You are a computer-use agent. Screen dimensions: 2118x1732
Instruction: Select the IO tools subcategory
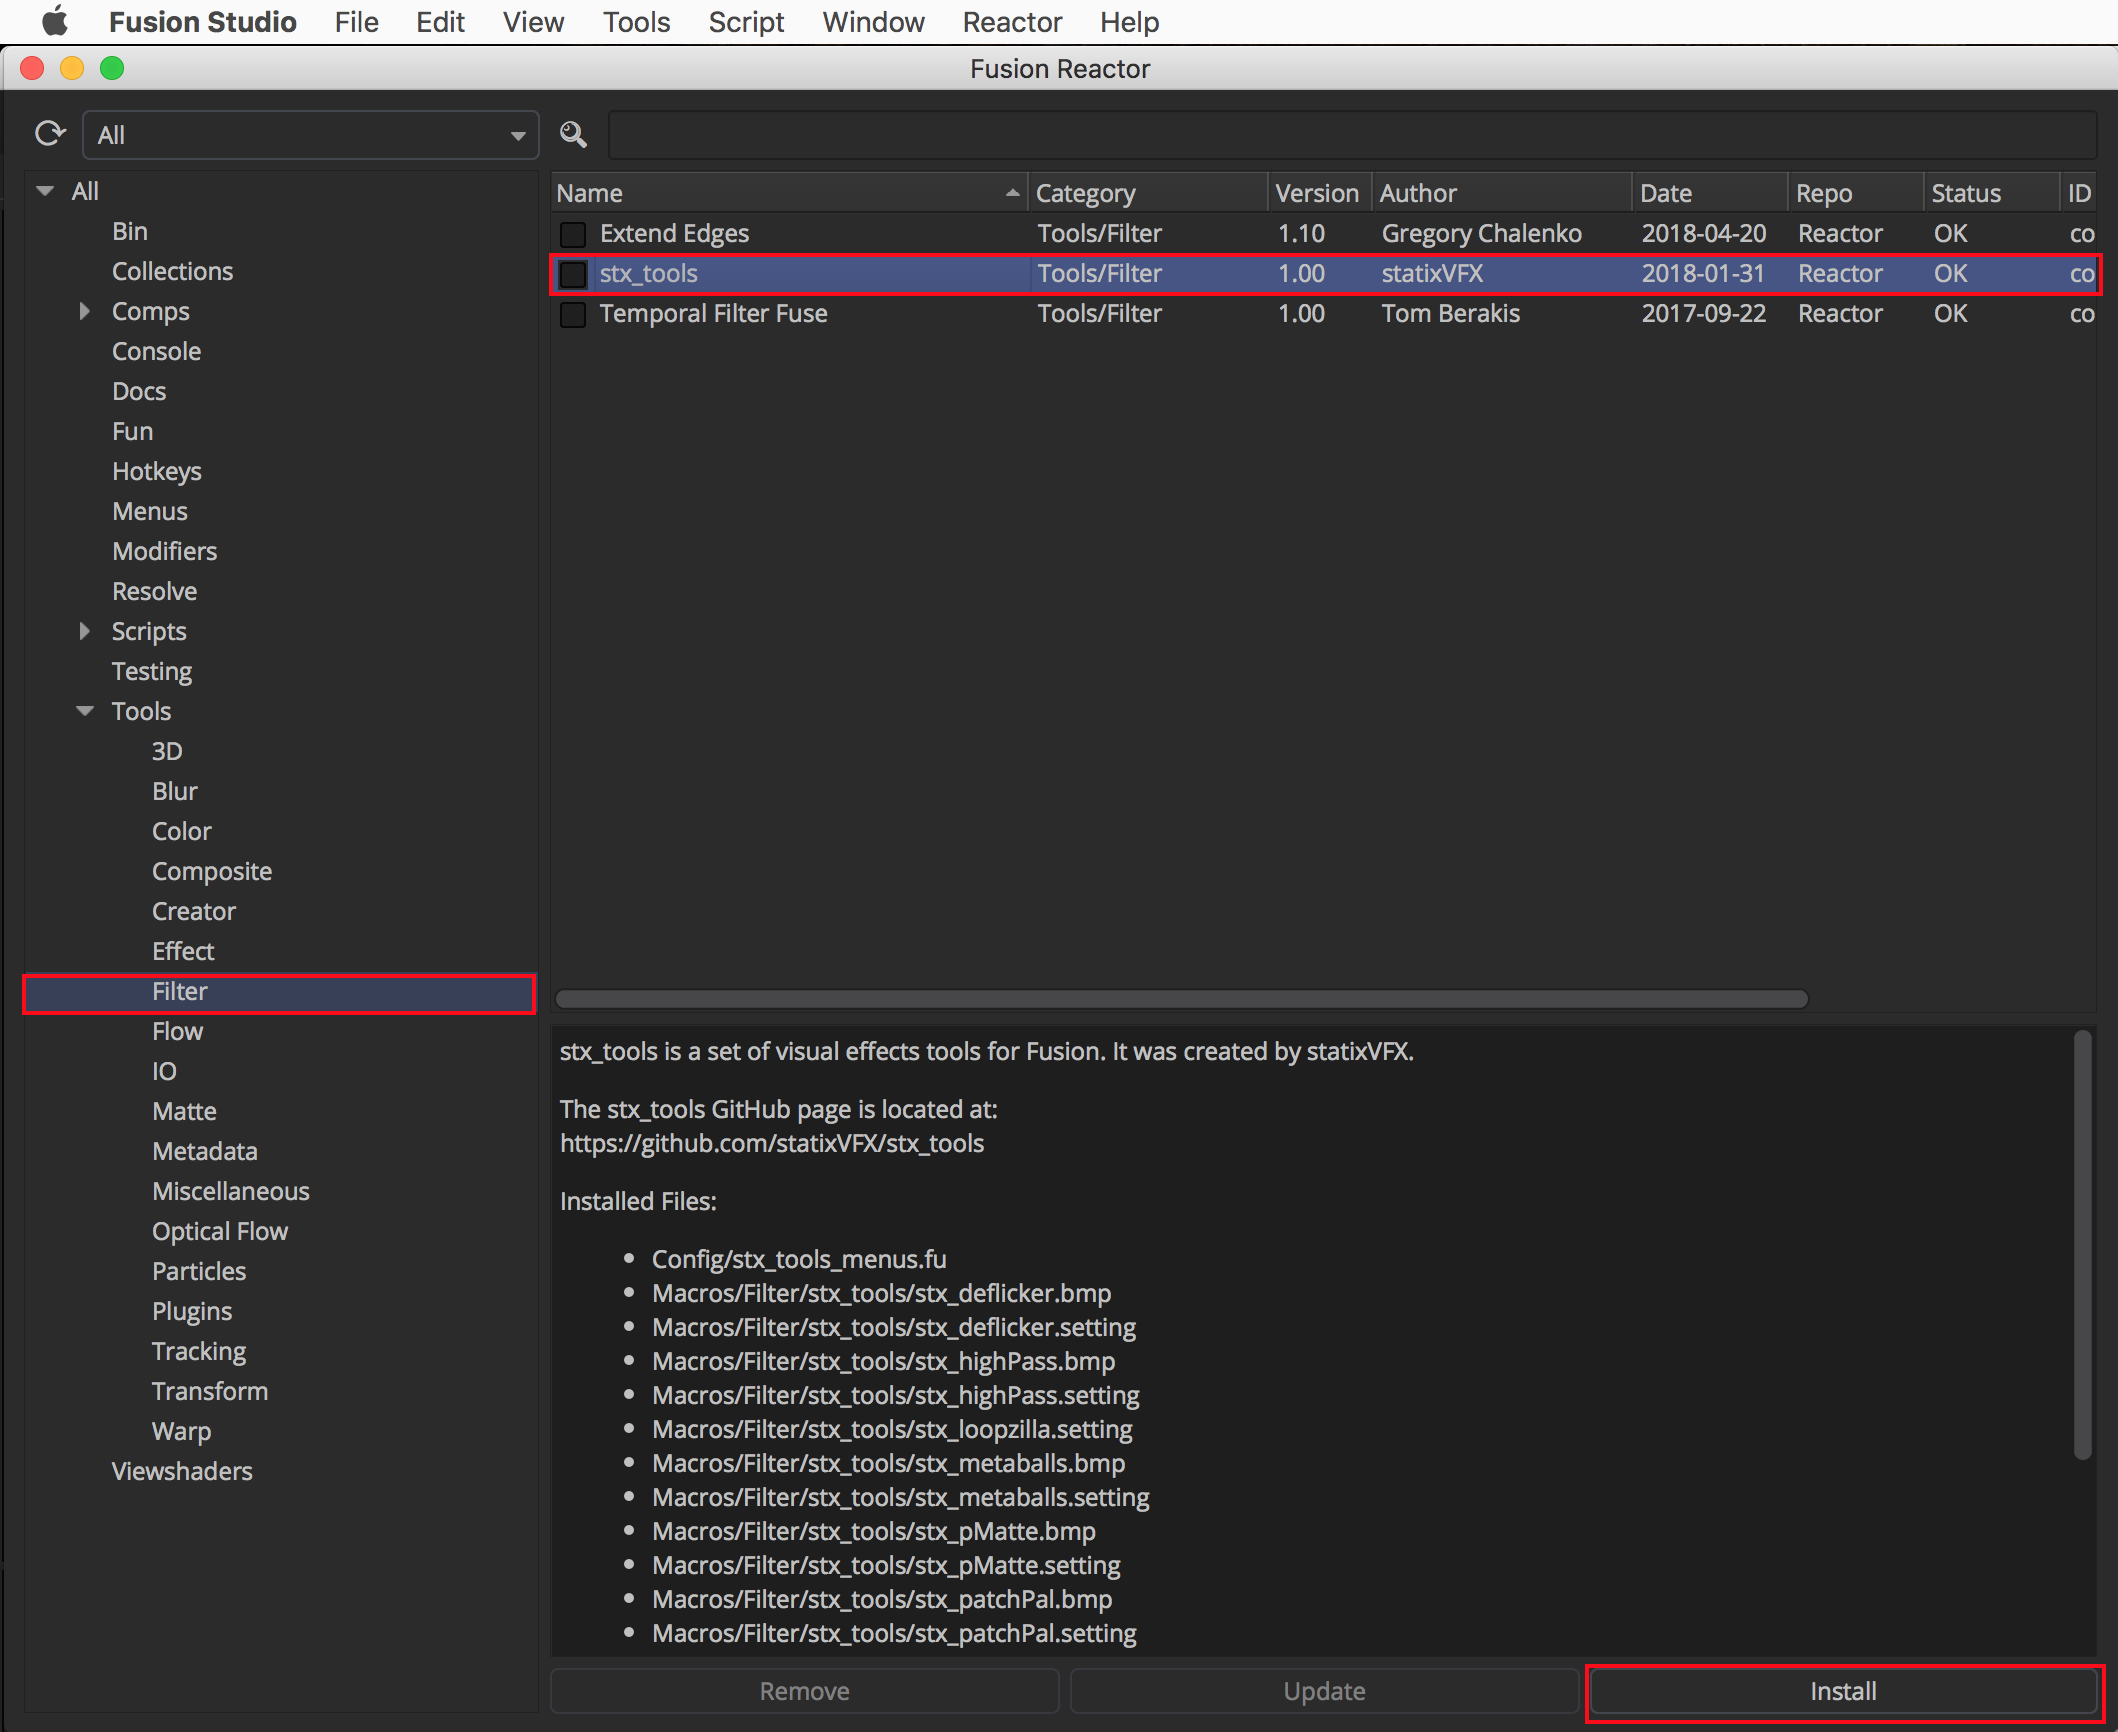click(x=164, y=1071)
